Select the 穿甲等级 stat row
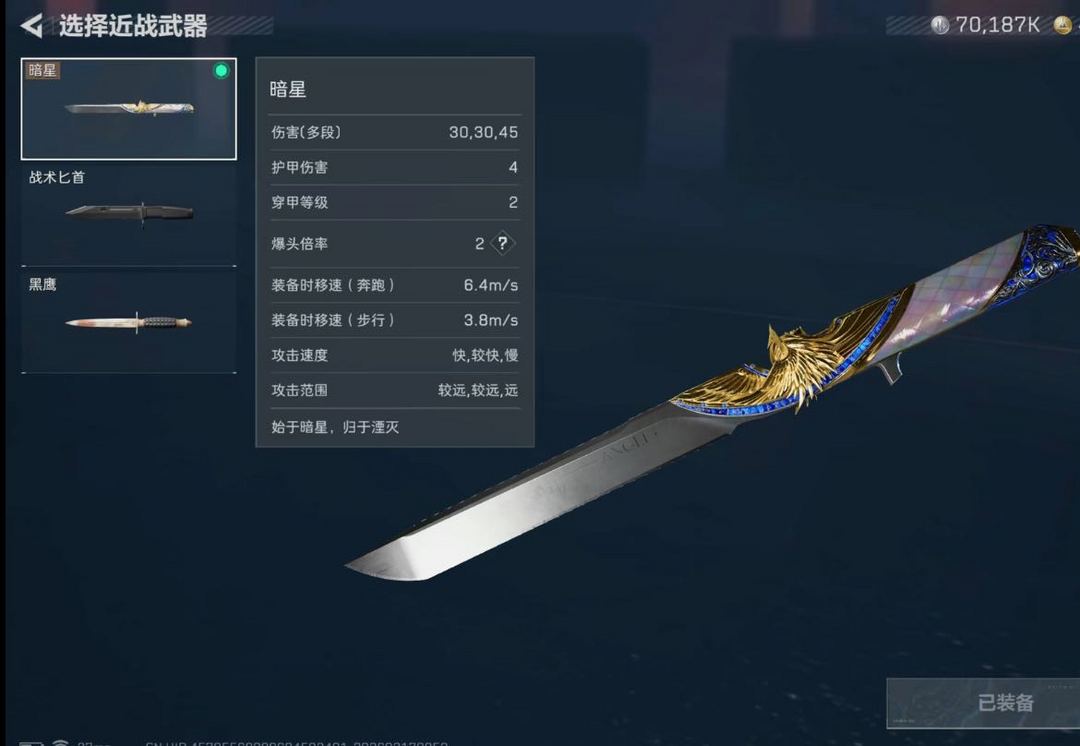This screenshot has height=746, width=1080. pyautogui.click(x=395, y=203)
